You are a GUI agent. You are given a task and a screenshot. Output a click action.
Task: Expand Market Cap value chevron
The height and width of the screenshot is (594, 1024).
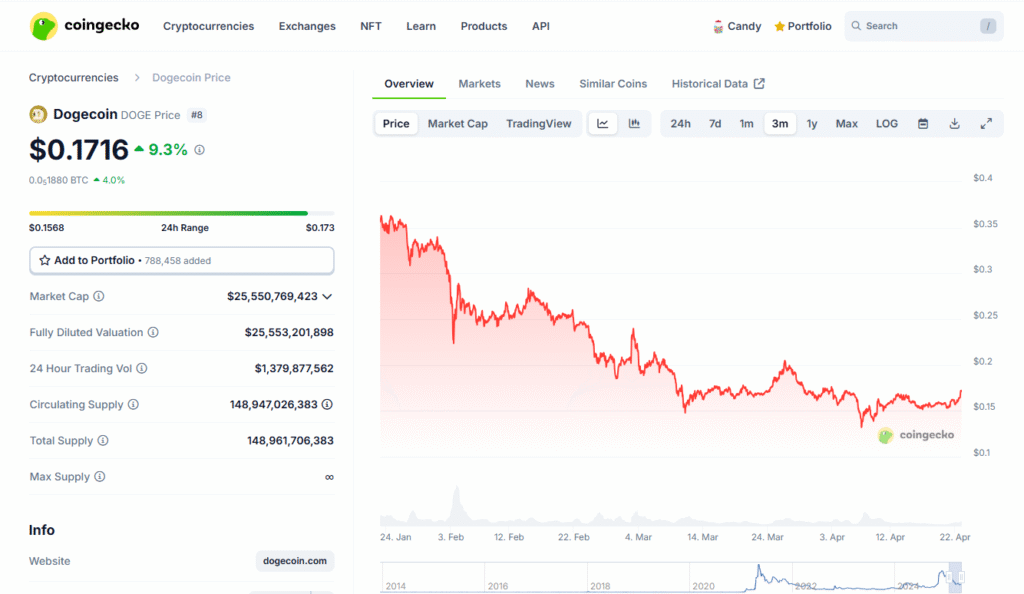click(x=327, y=297)
